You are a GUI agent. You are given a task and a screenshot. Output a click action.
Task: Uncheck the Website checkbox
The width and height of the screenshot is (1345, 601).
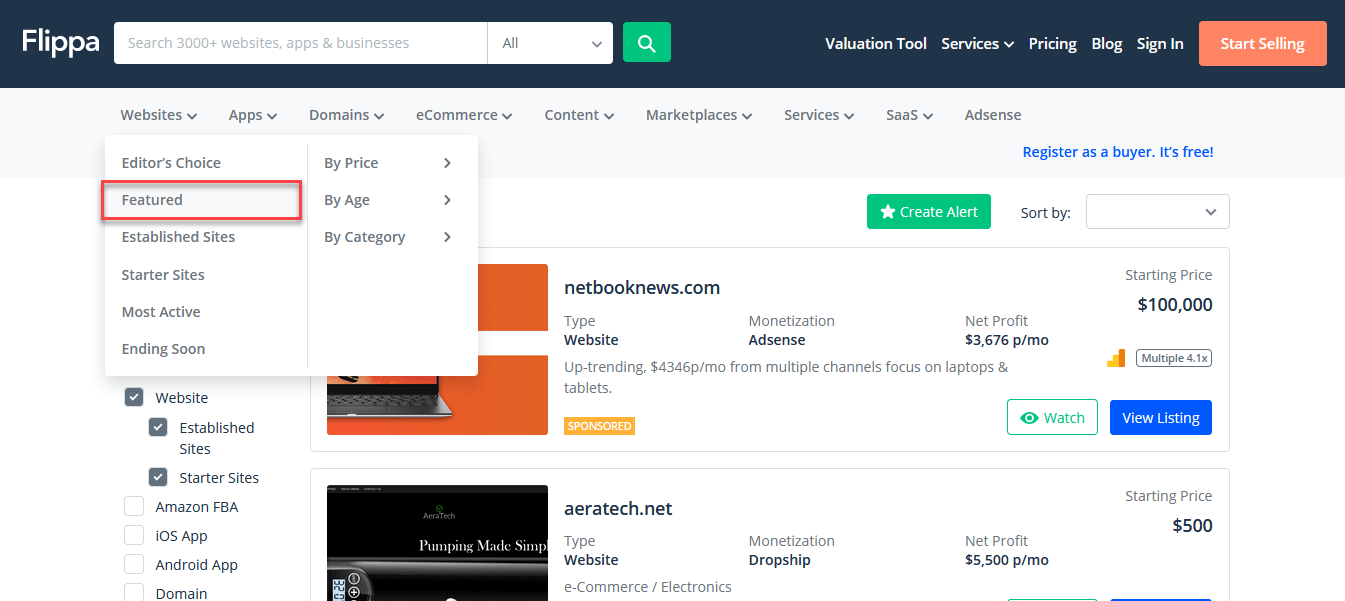coord(134,397)
